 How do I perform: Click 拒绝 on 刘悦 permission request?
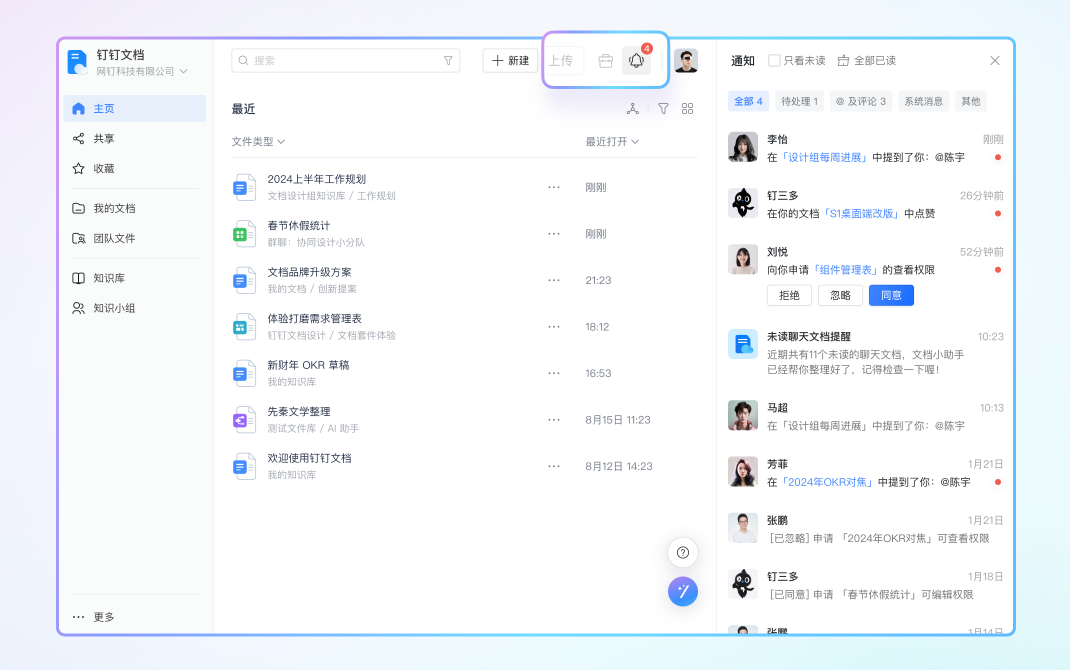coord(790,295)
